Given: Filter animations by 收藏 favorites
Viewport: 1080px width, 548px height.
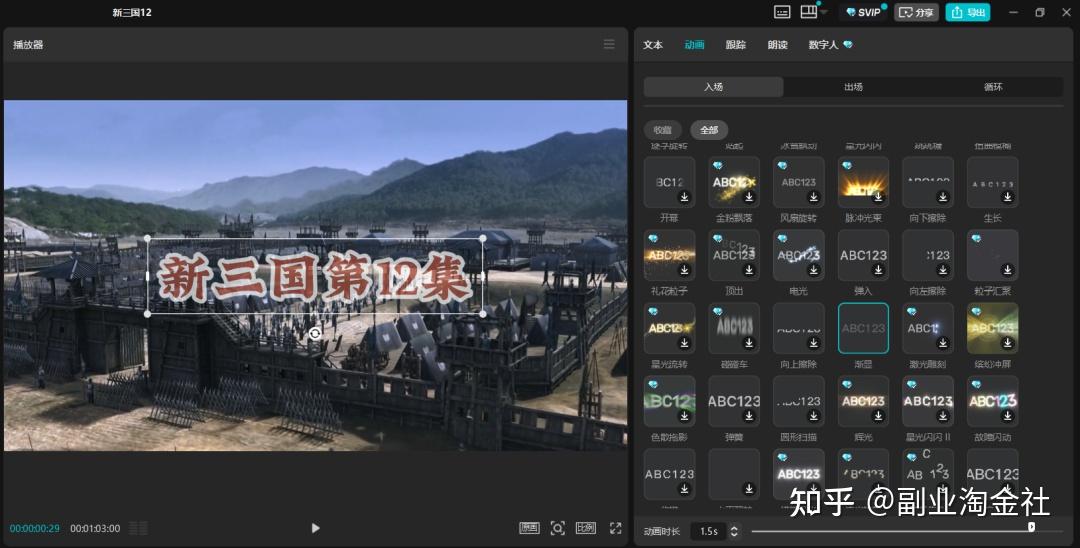Looking at the screenshot, I should 663,129.
